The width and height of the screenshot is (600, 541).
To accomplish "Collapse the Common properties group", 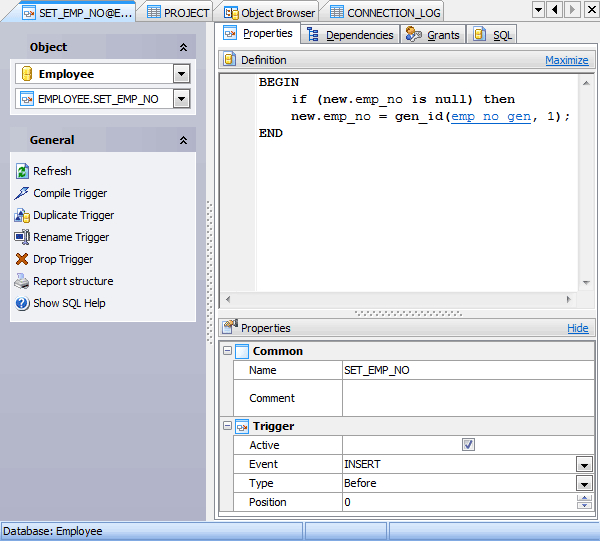I will pyautogui.click(x=227, y=351).
